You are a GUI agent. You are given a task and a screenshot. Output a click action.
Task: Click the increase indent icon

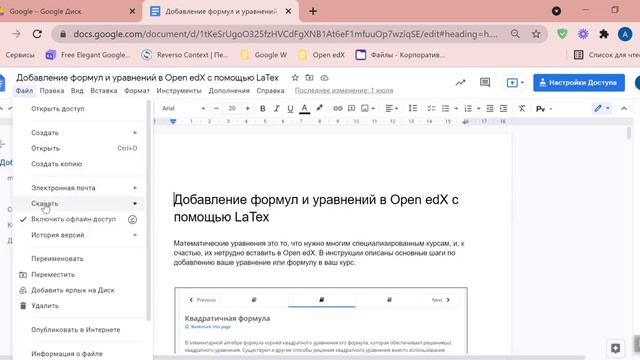pos(504,109)
